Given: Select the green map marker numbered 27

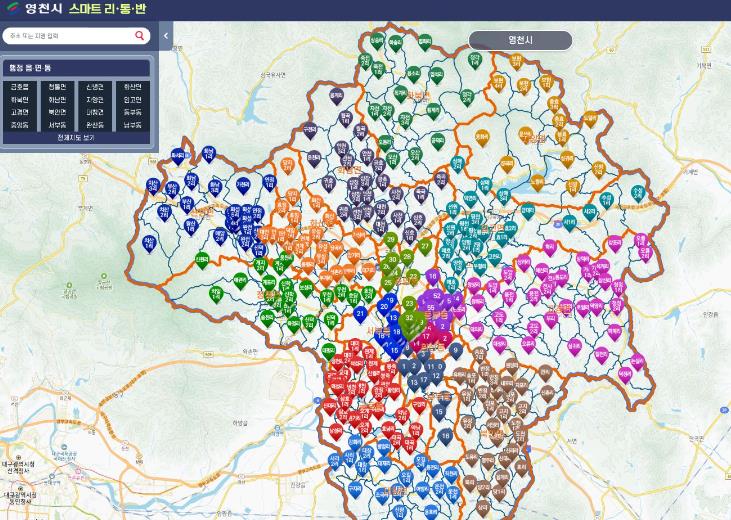Looking at the screenshot, I should point(425,246).
